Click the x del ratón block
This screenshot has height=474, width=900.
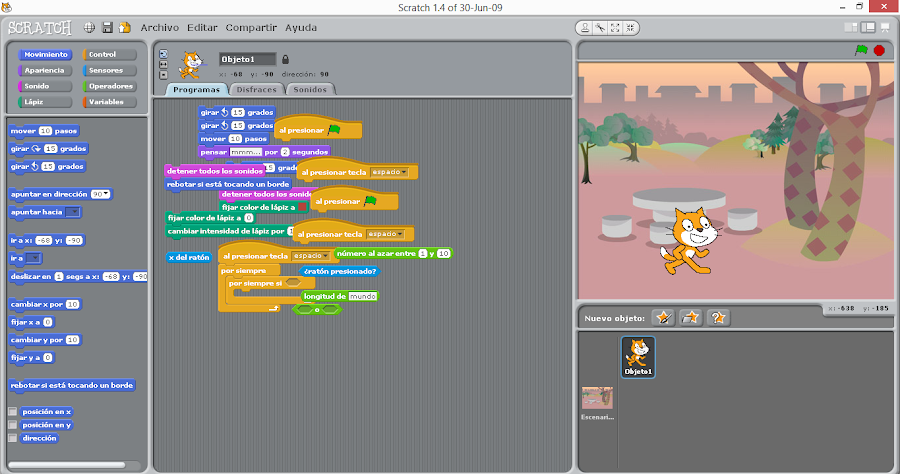(189, 258)
